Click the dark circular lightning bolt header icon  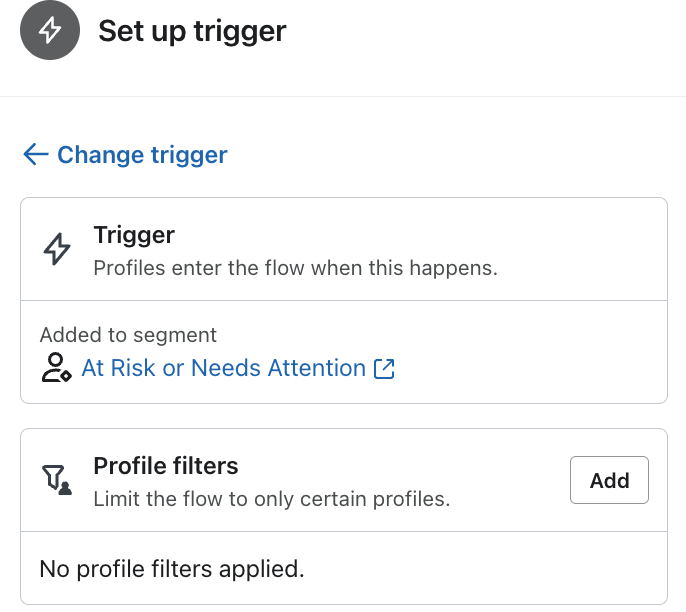[x=50, y=31]
